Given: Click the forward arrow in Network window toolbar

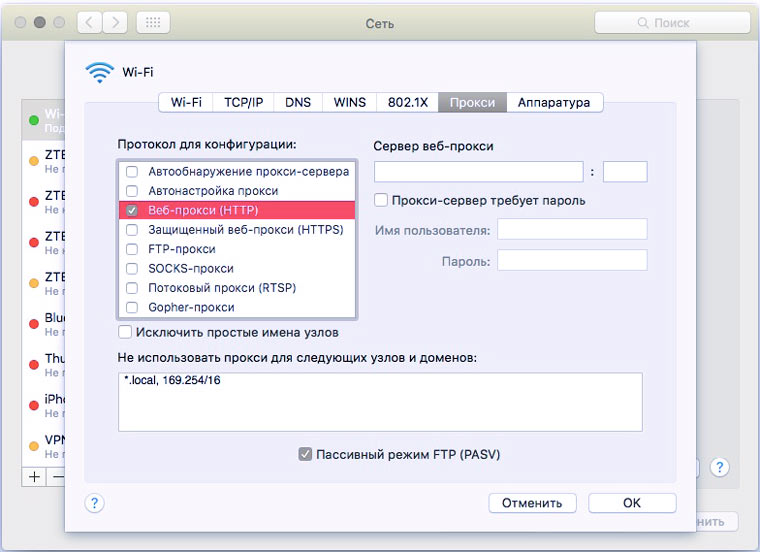Looking at the screenshot, I should 115,23.
